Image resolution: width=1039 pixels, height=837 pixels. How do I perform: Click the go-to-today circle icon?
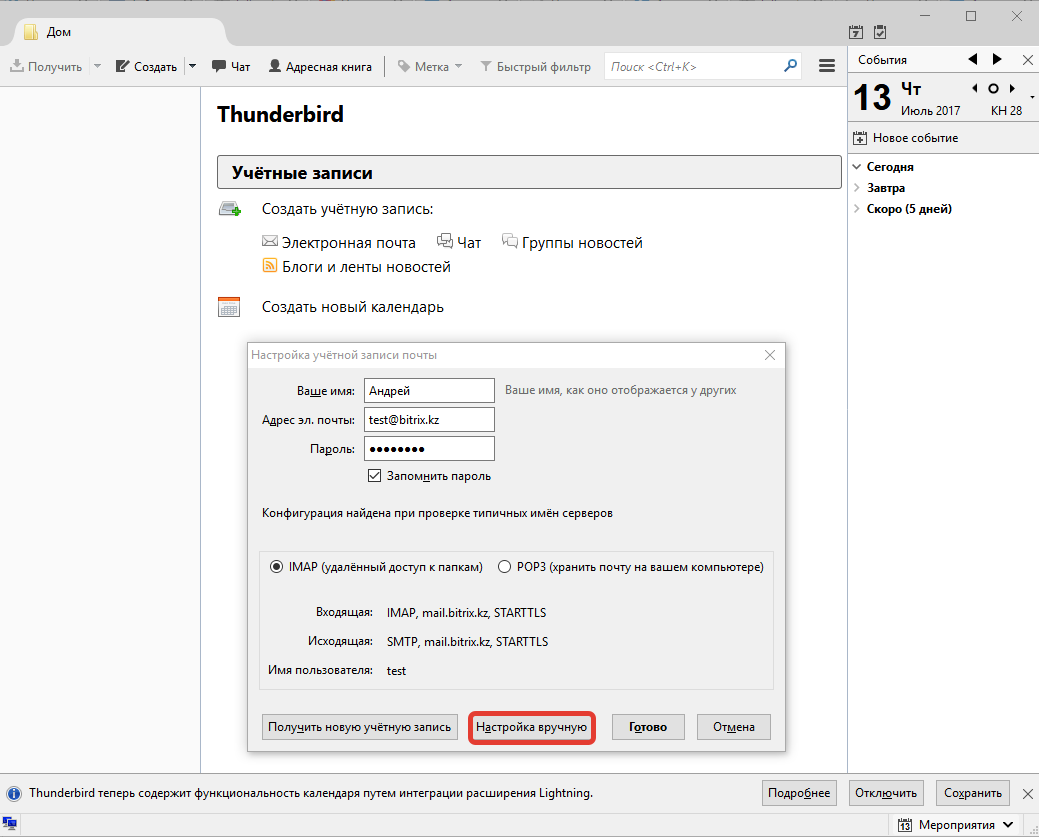click(993, 88)
